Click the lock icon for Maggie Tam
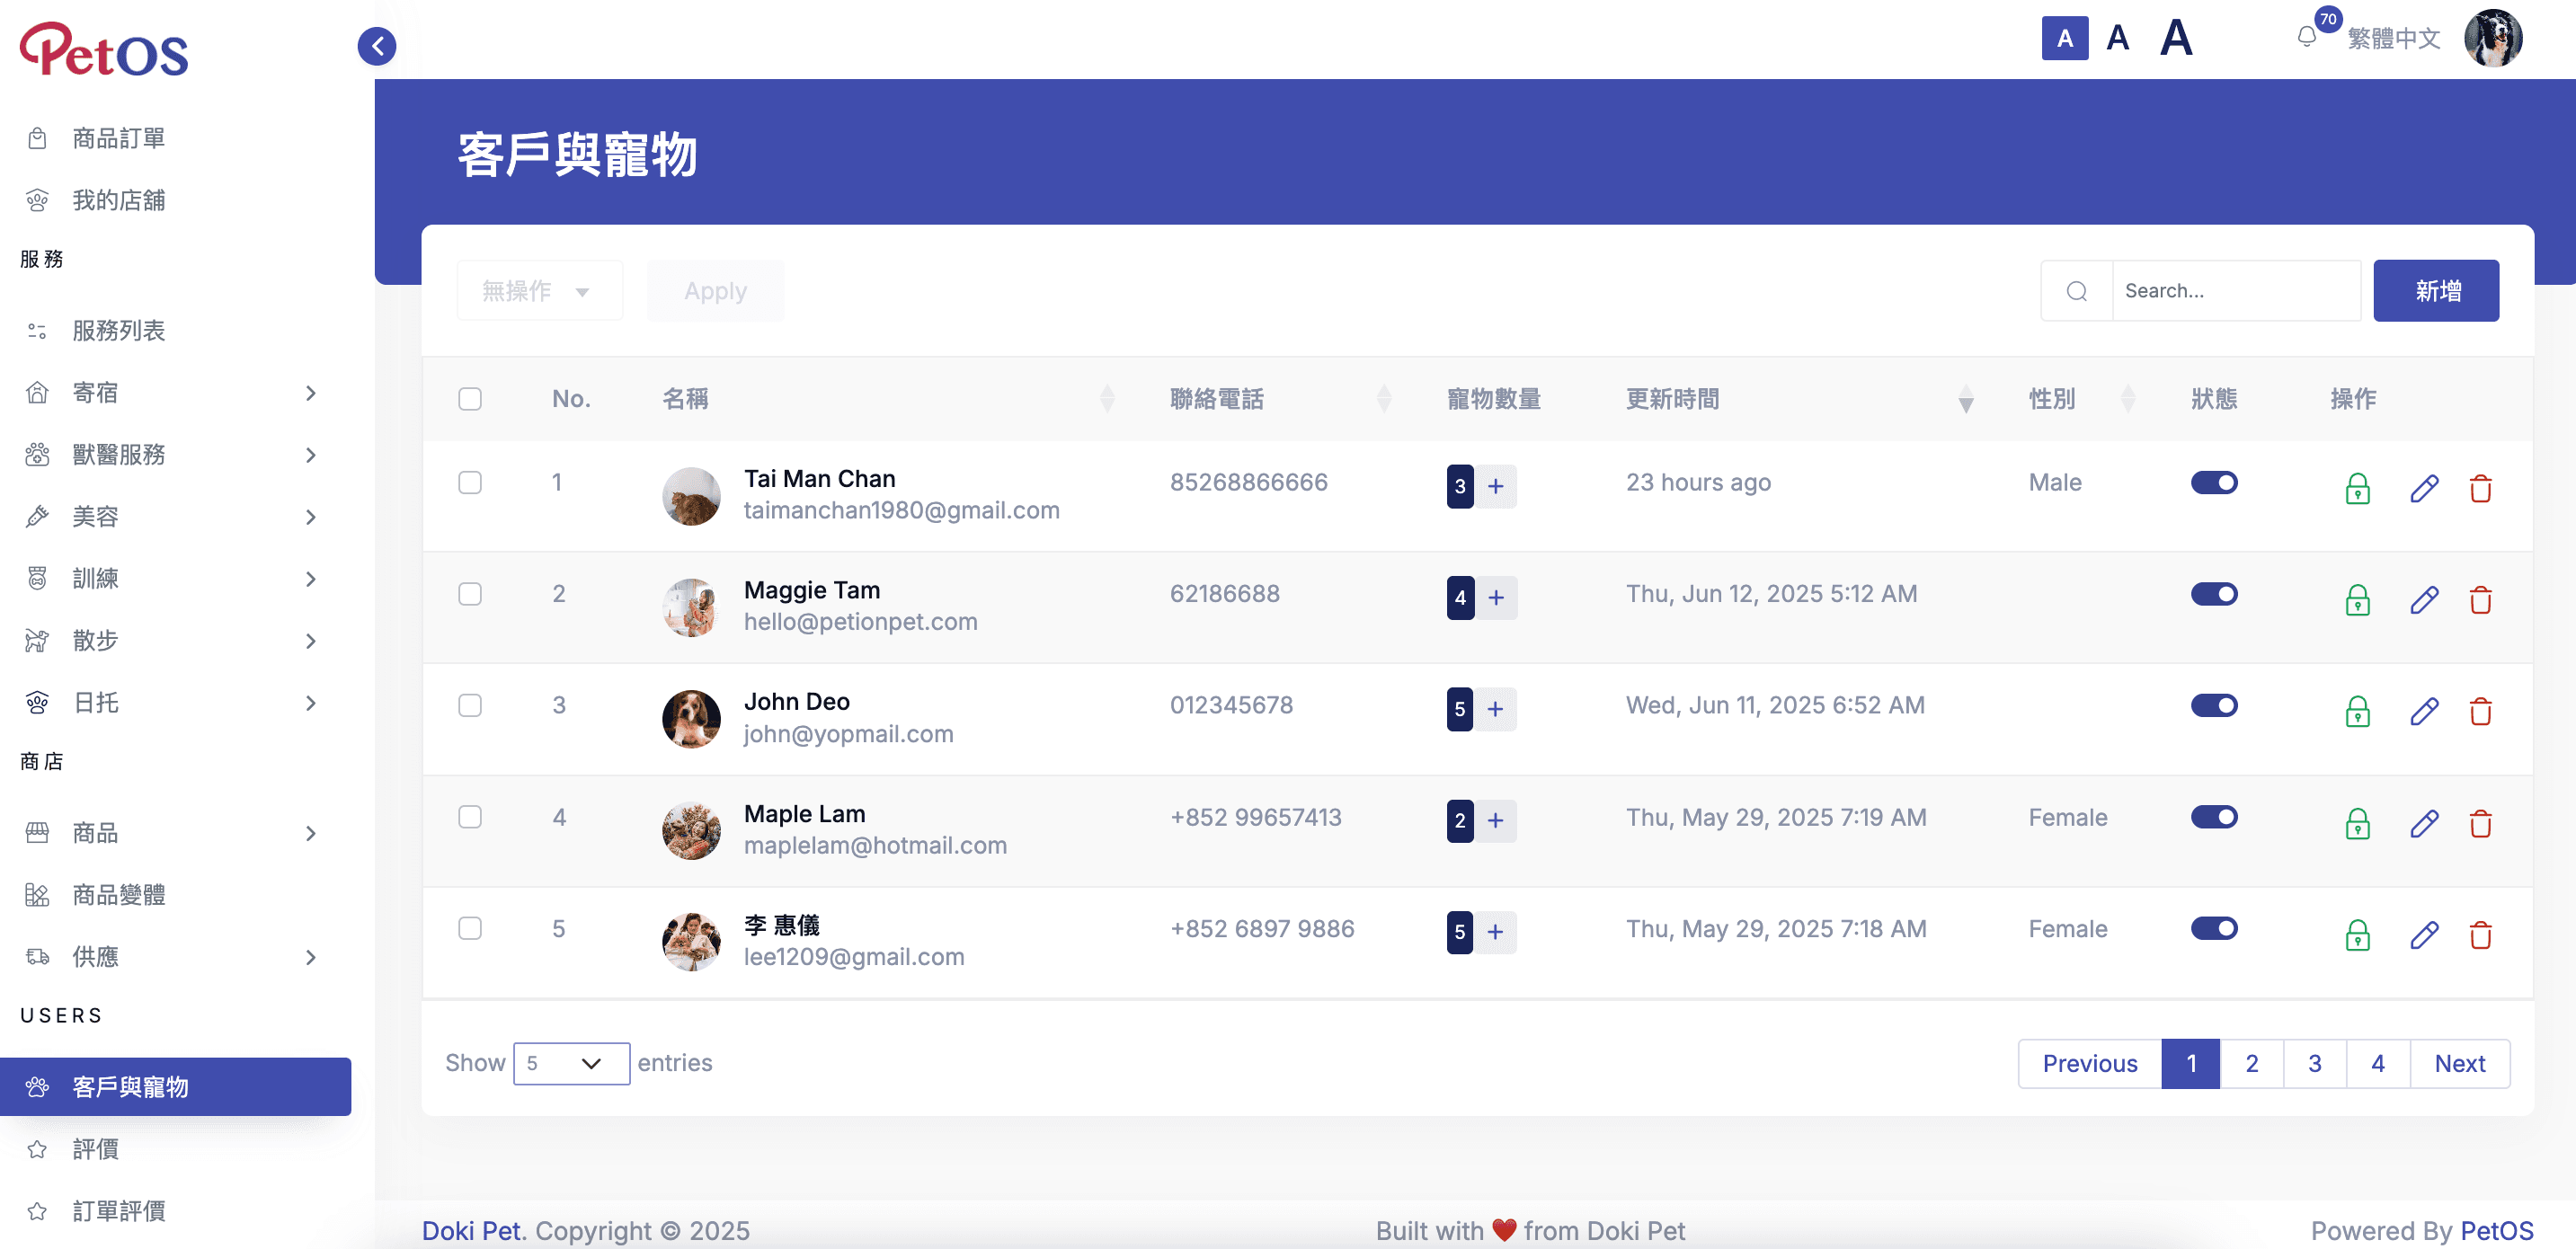 click(2357, 600)
